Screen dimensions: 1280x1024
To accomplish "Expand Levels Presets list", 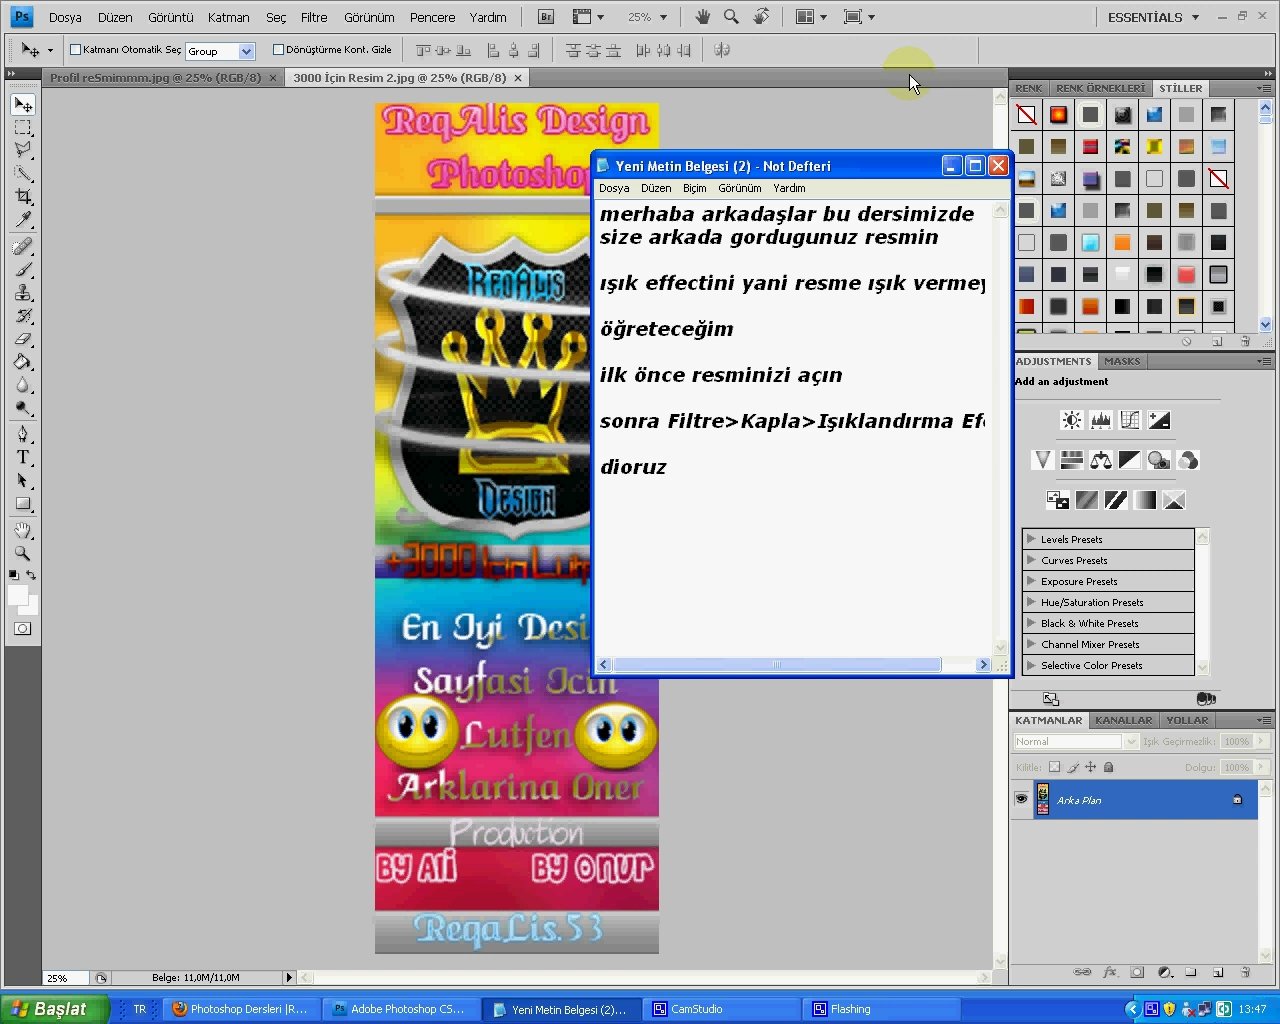I will [1031, 539].
